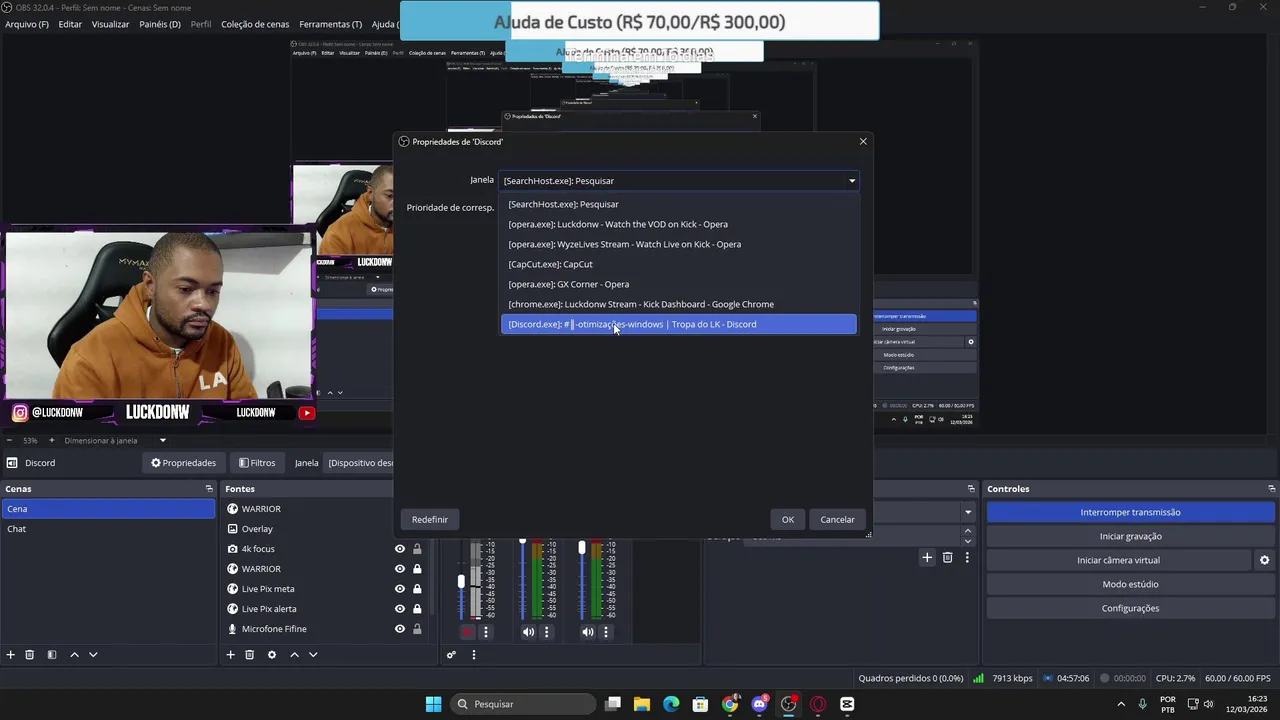Remove transition with trash icon
1280x720 pixels.
tap(948, 557)
